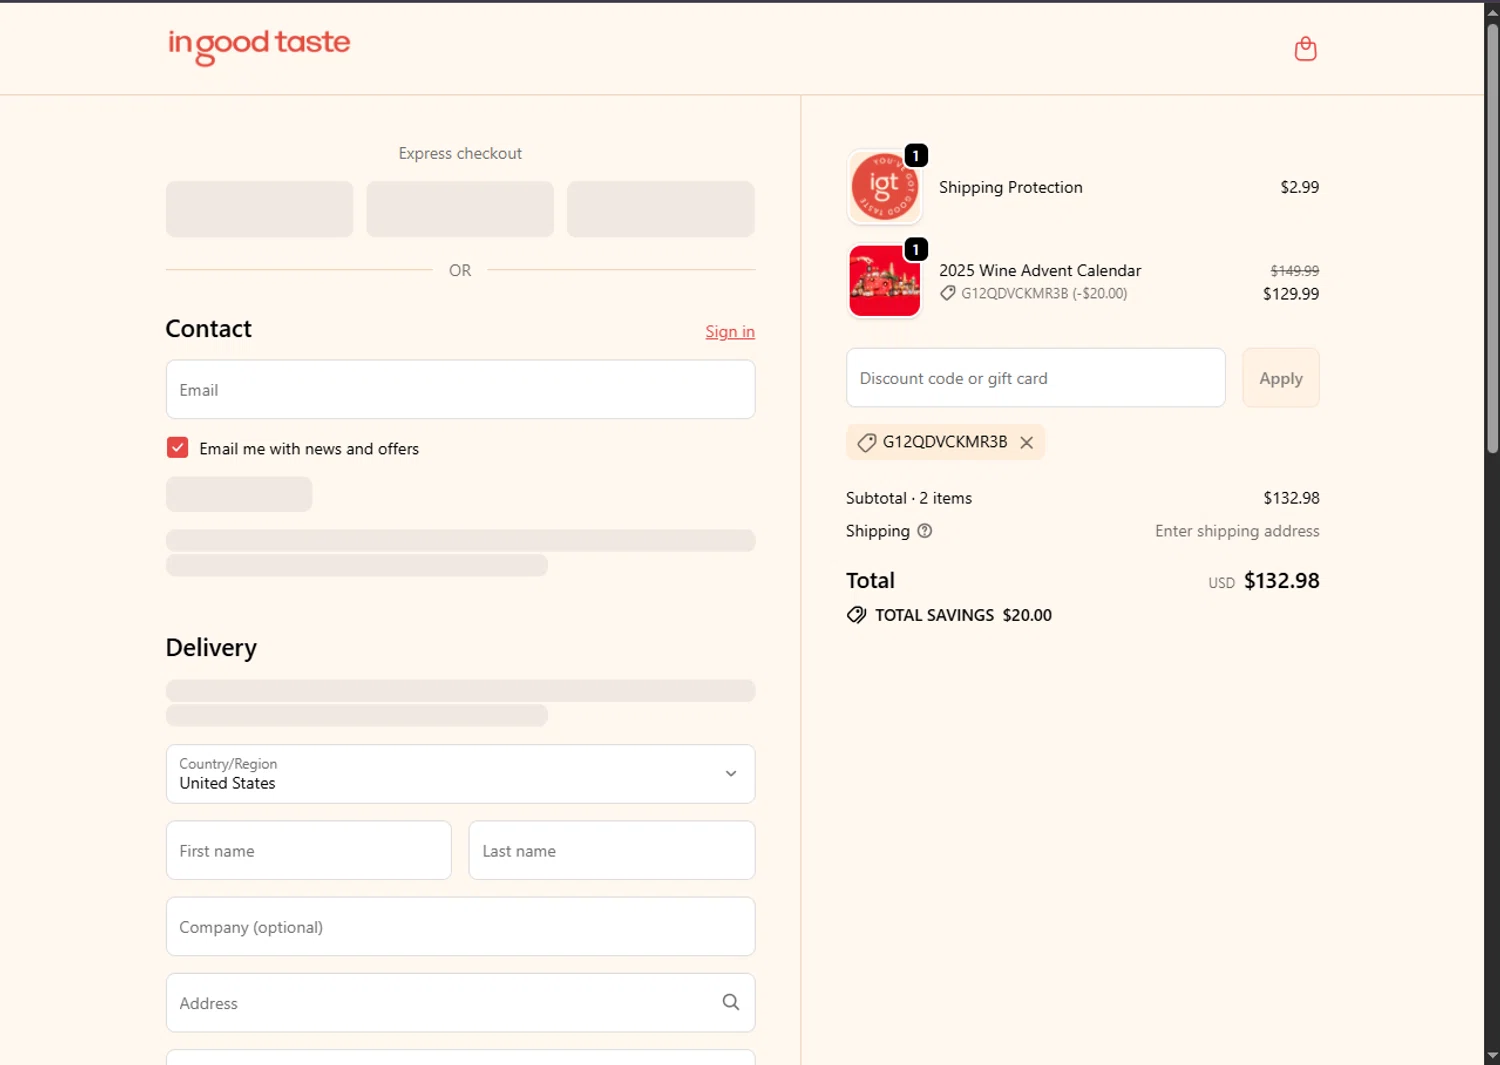Focus the Address input field
The height and width of the screenshot is (1065, 1500).
coord(460,1003)
